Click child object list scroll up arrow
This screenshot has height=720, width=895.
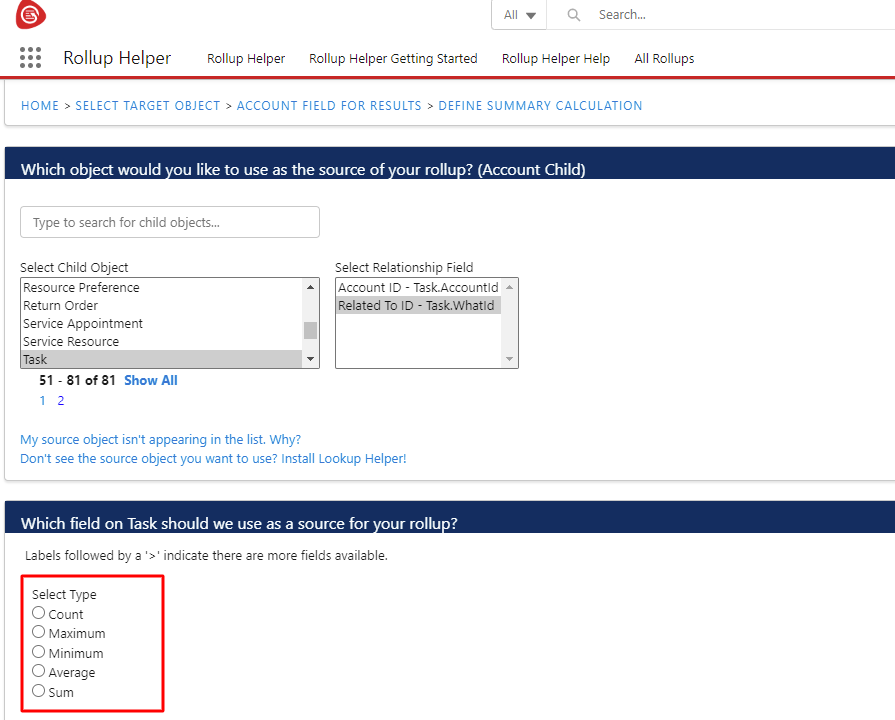coord(311,287)
